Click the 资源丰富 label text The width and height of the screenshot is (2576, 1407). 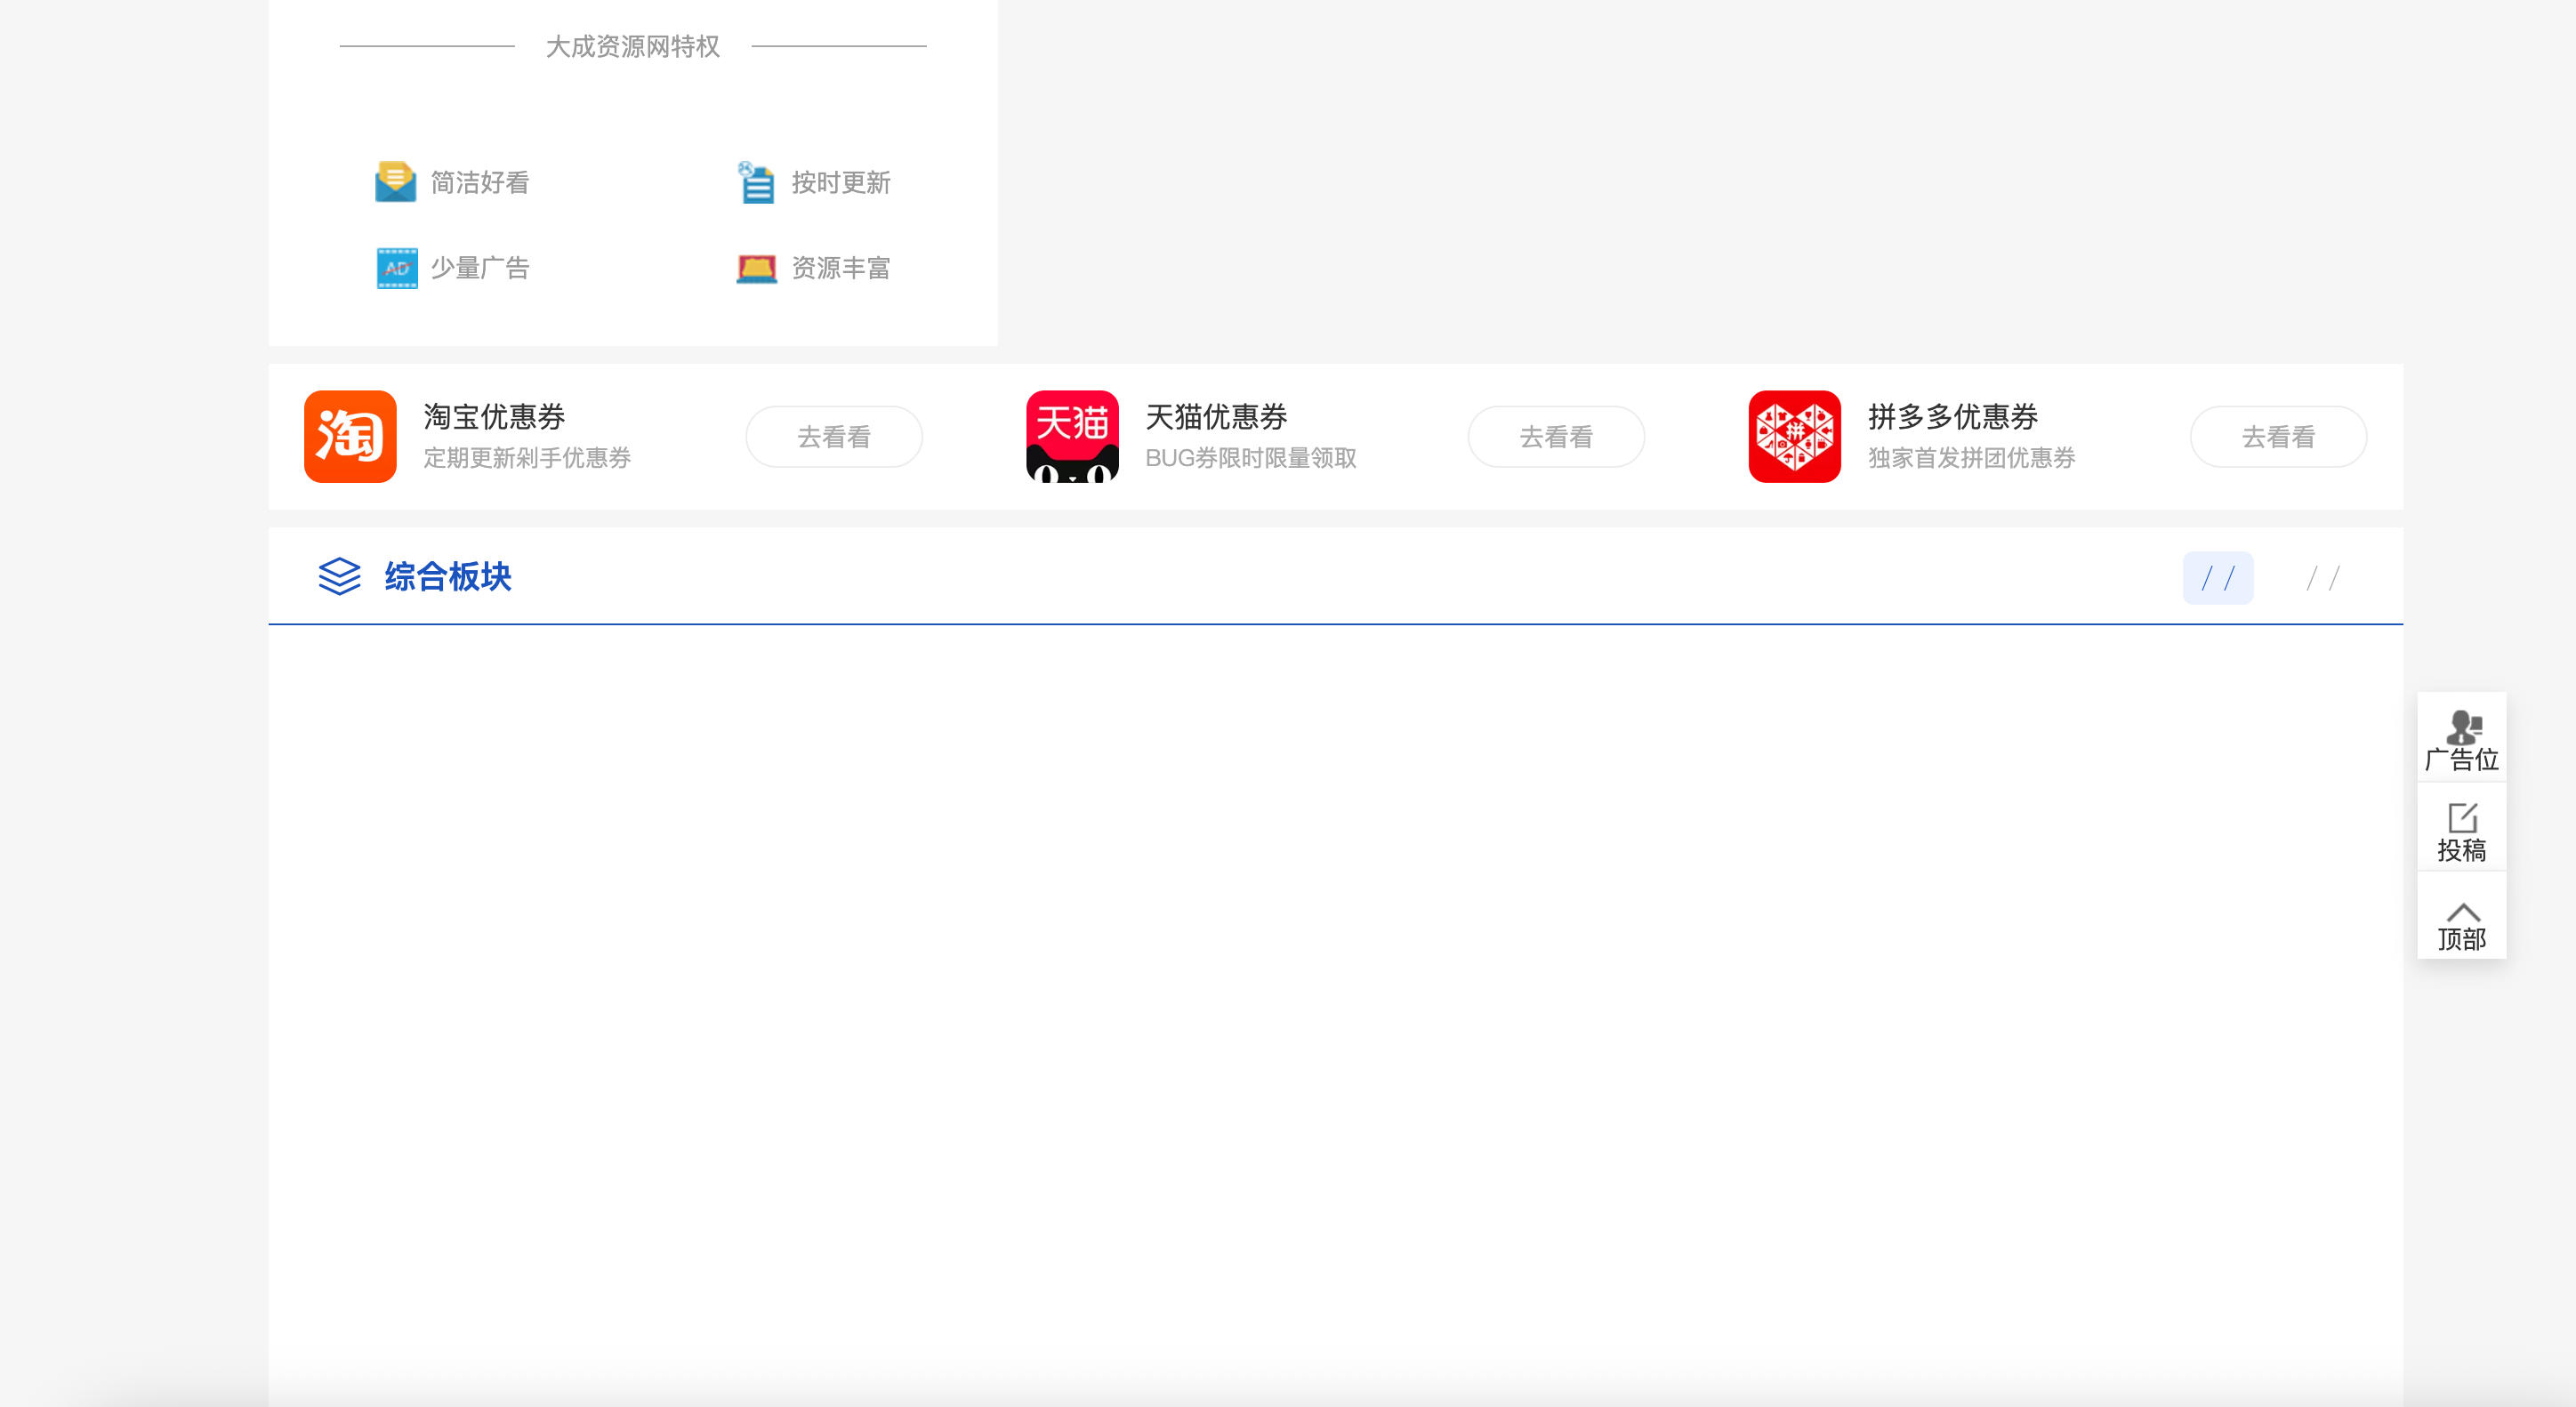(x=841, y=268)
